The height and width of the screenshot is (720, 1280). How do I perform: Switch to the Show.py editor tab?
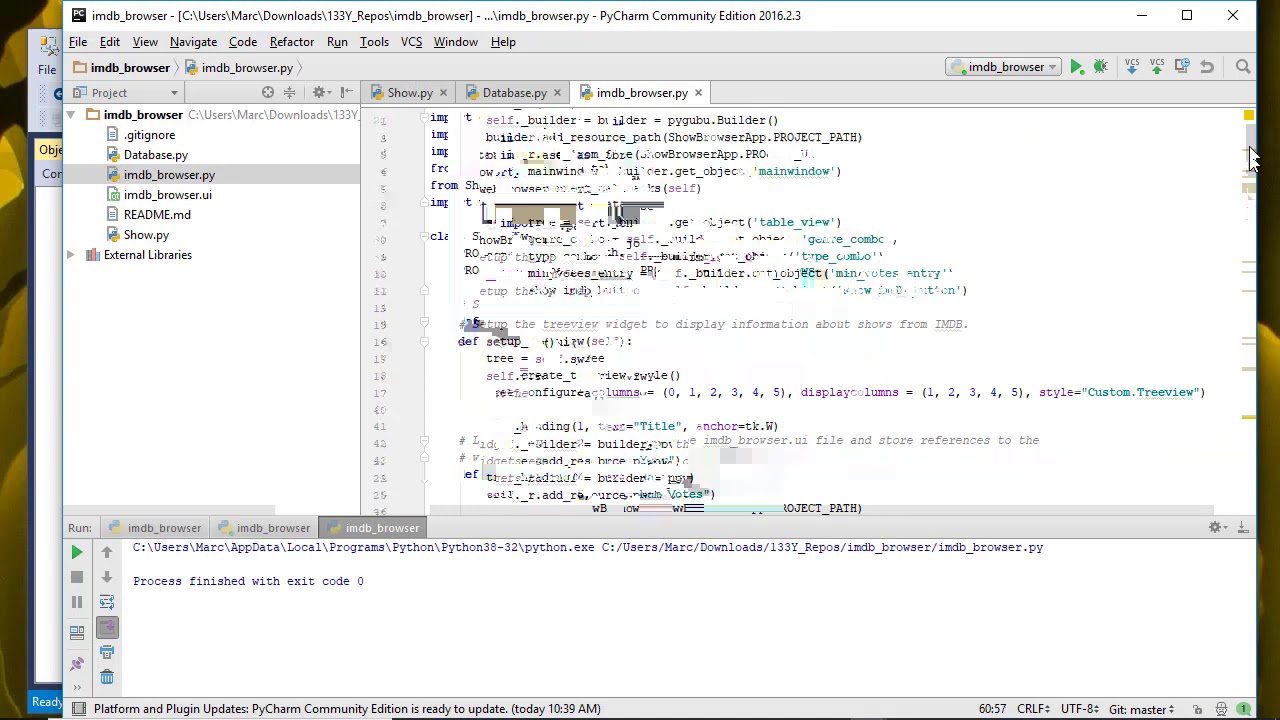(x=410, y=93)
